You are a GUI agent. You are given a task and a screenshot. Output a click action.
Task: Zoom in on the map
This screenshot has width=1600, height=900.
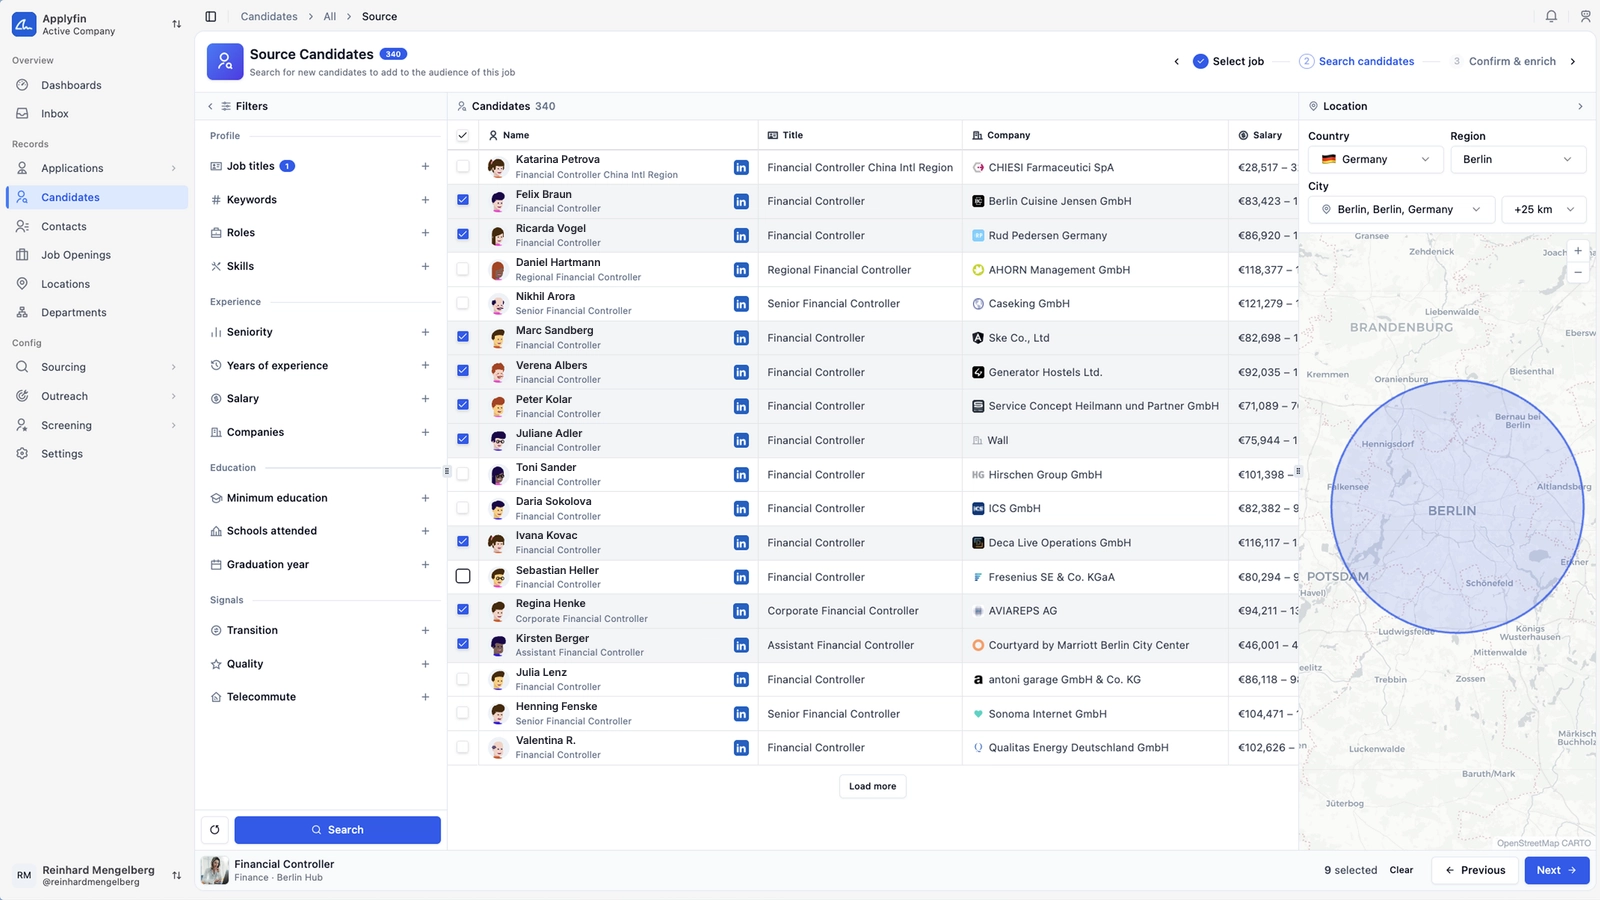(x=1578, y=251)
